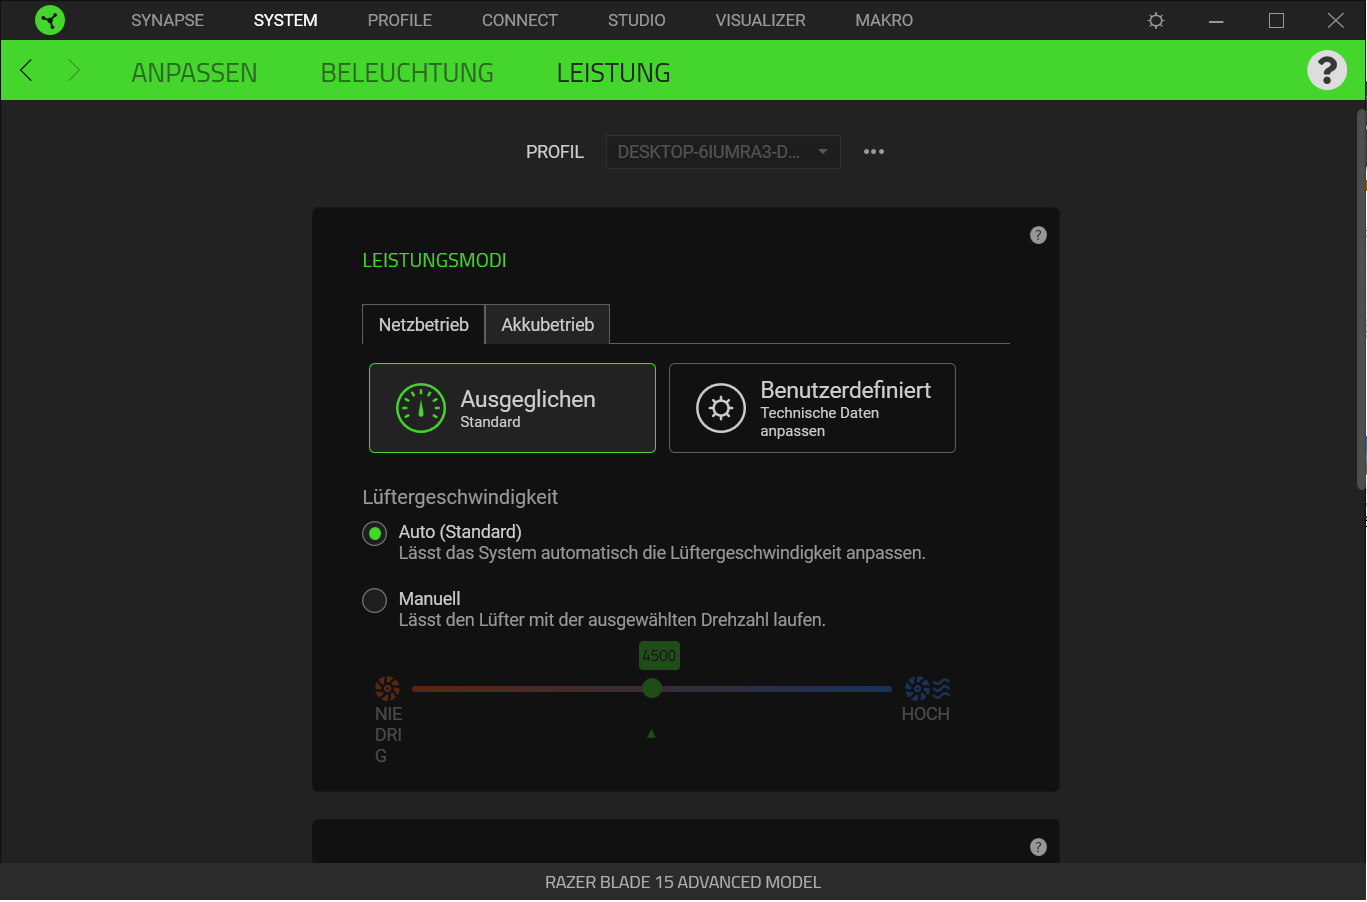Minimize the Razer Synapse window

tap(1216, 20)
